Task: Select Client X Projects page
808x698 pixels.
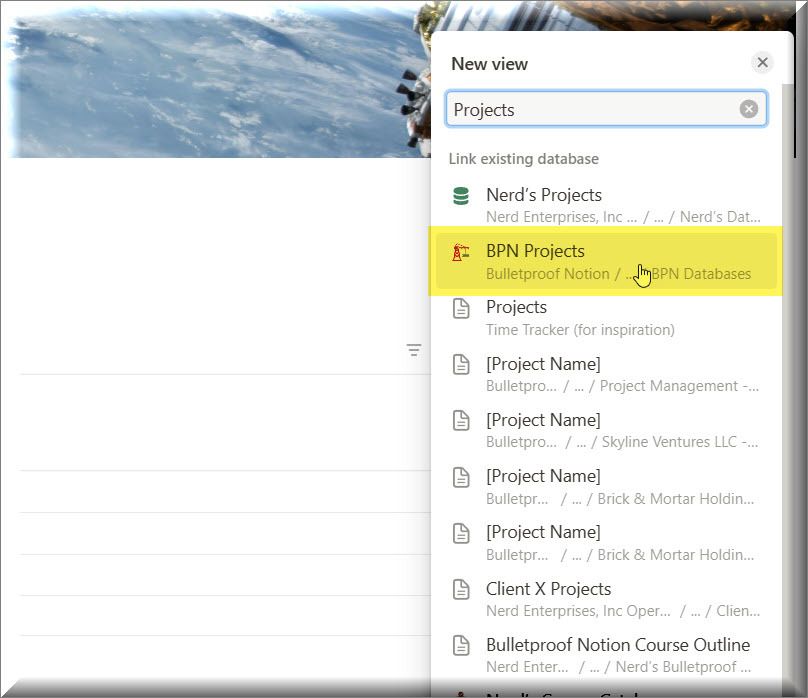Action: (x=606, y=599)
